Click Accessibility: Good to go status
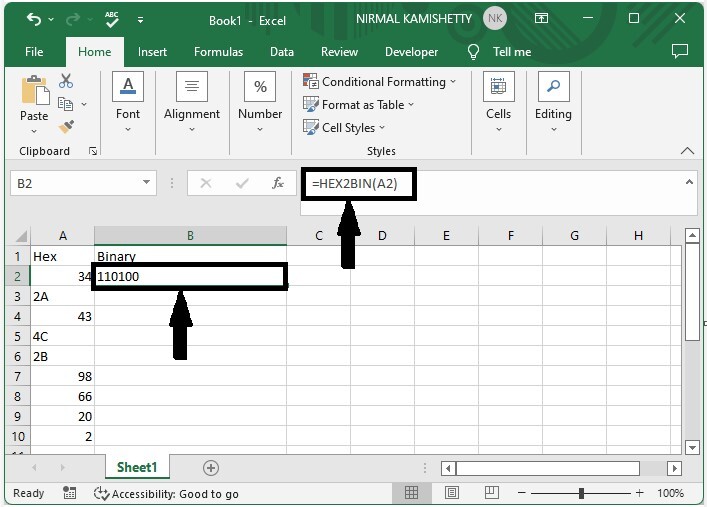 point(166,494)
